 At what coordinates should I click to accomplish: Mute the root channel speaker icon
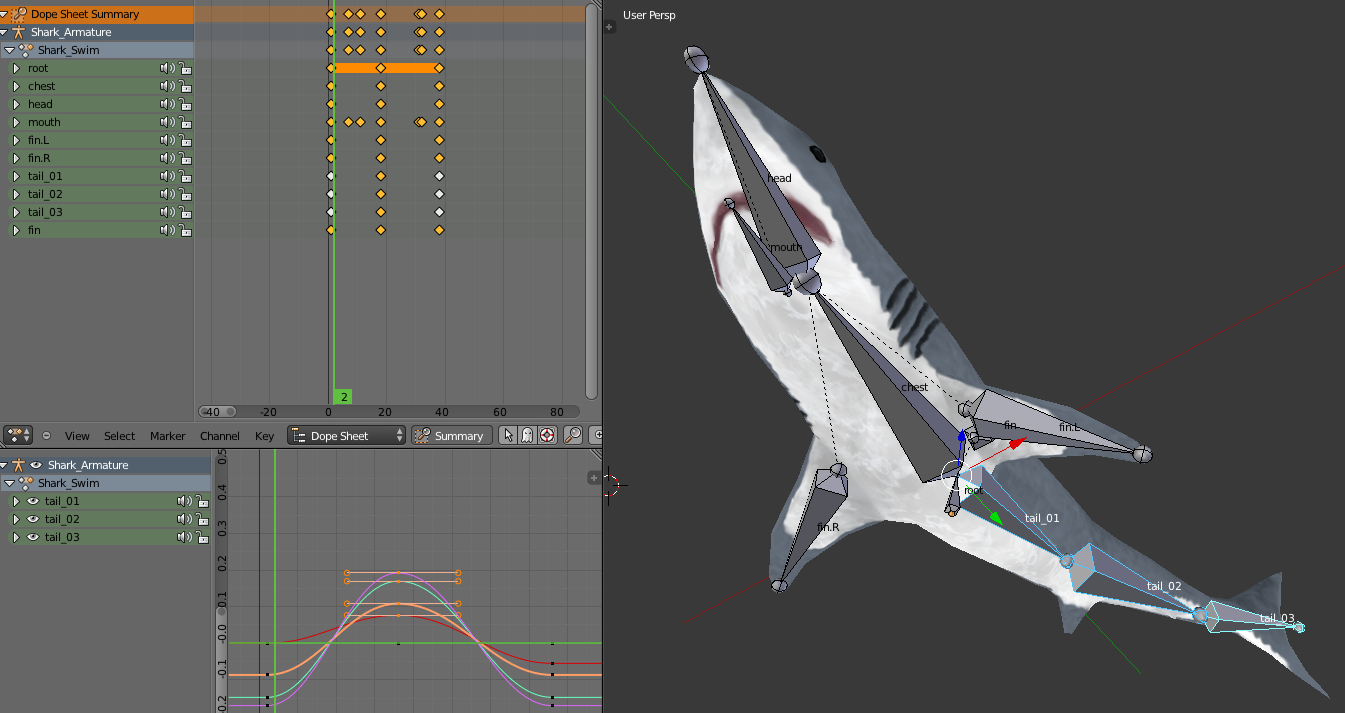coord(167,68)
